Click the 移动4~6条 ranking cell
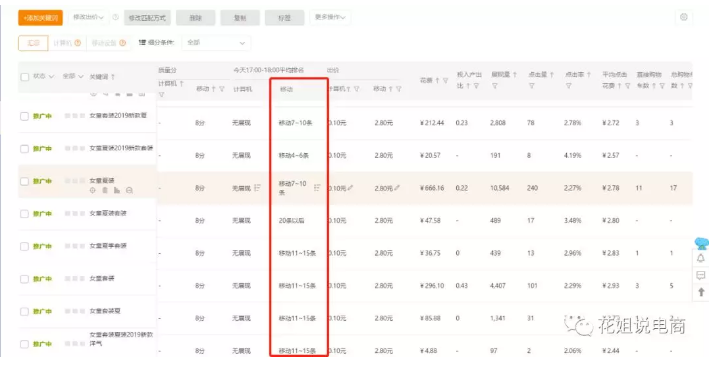Screen dimensions: 728x376 click(293, 156)
